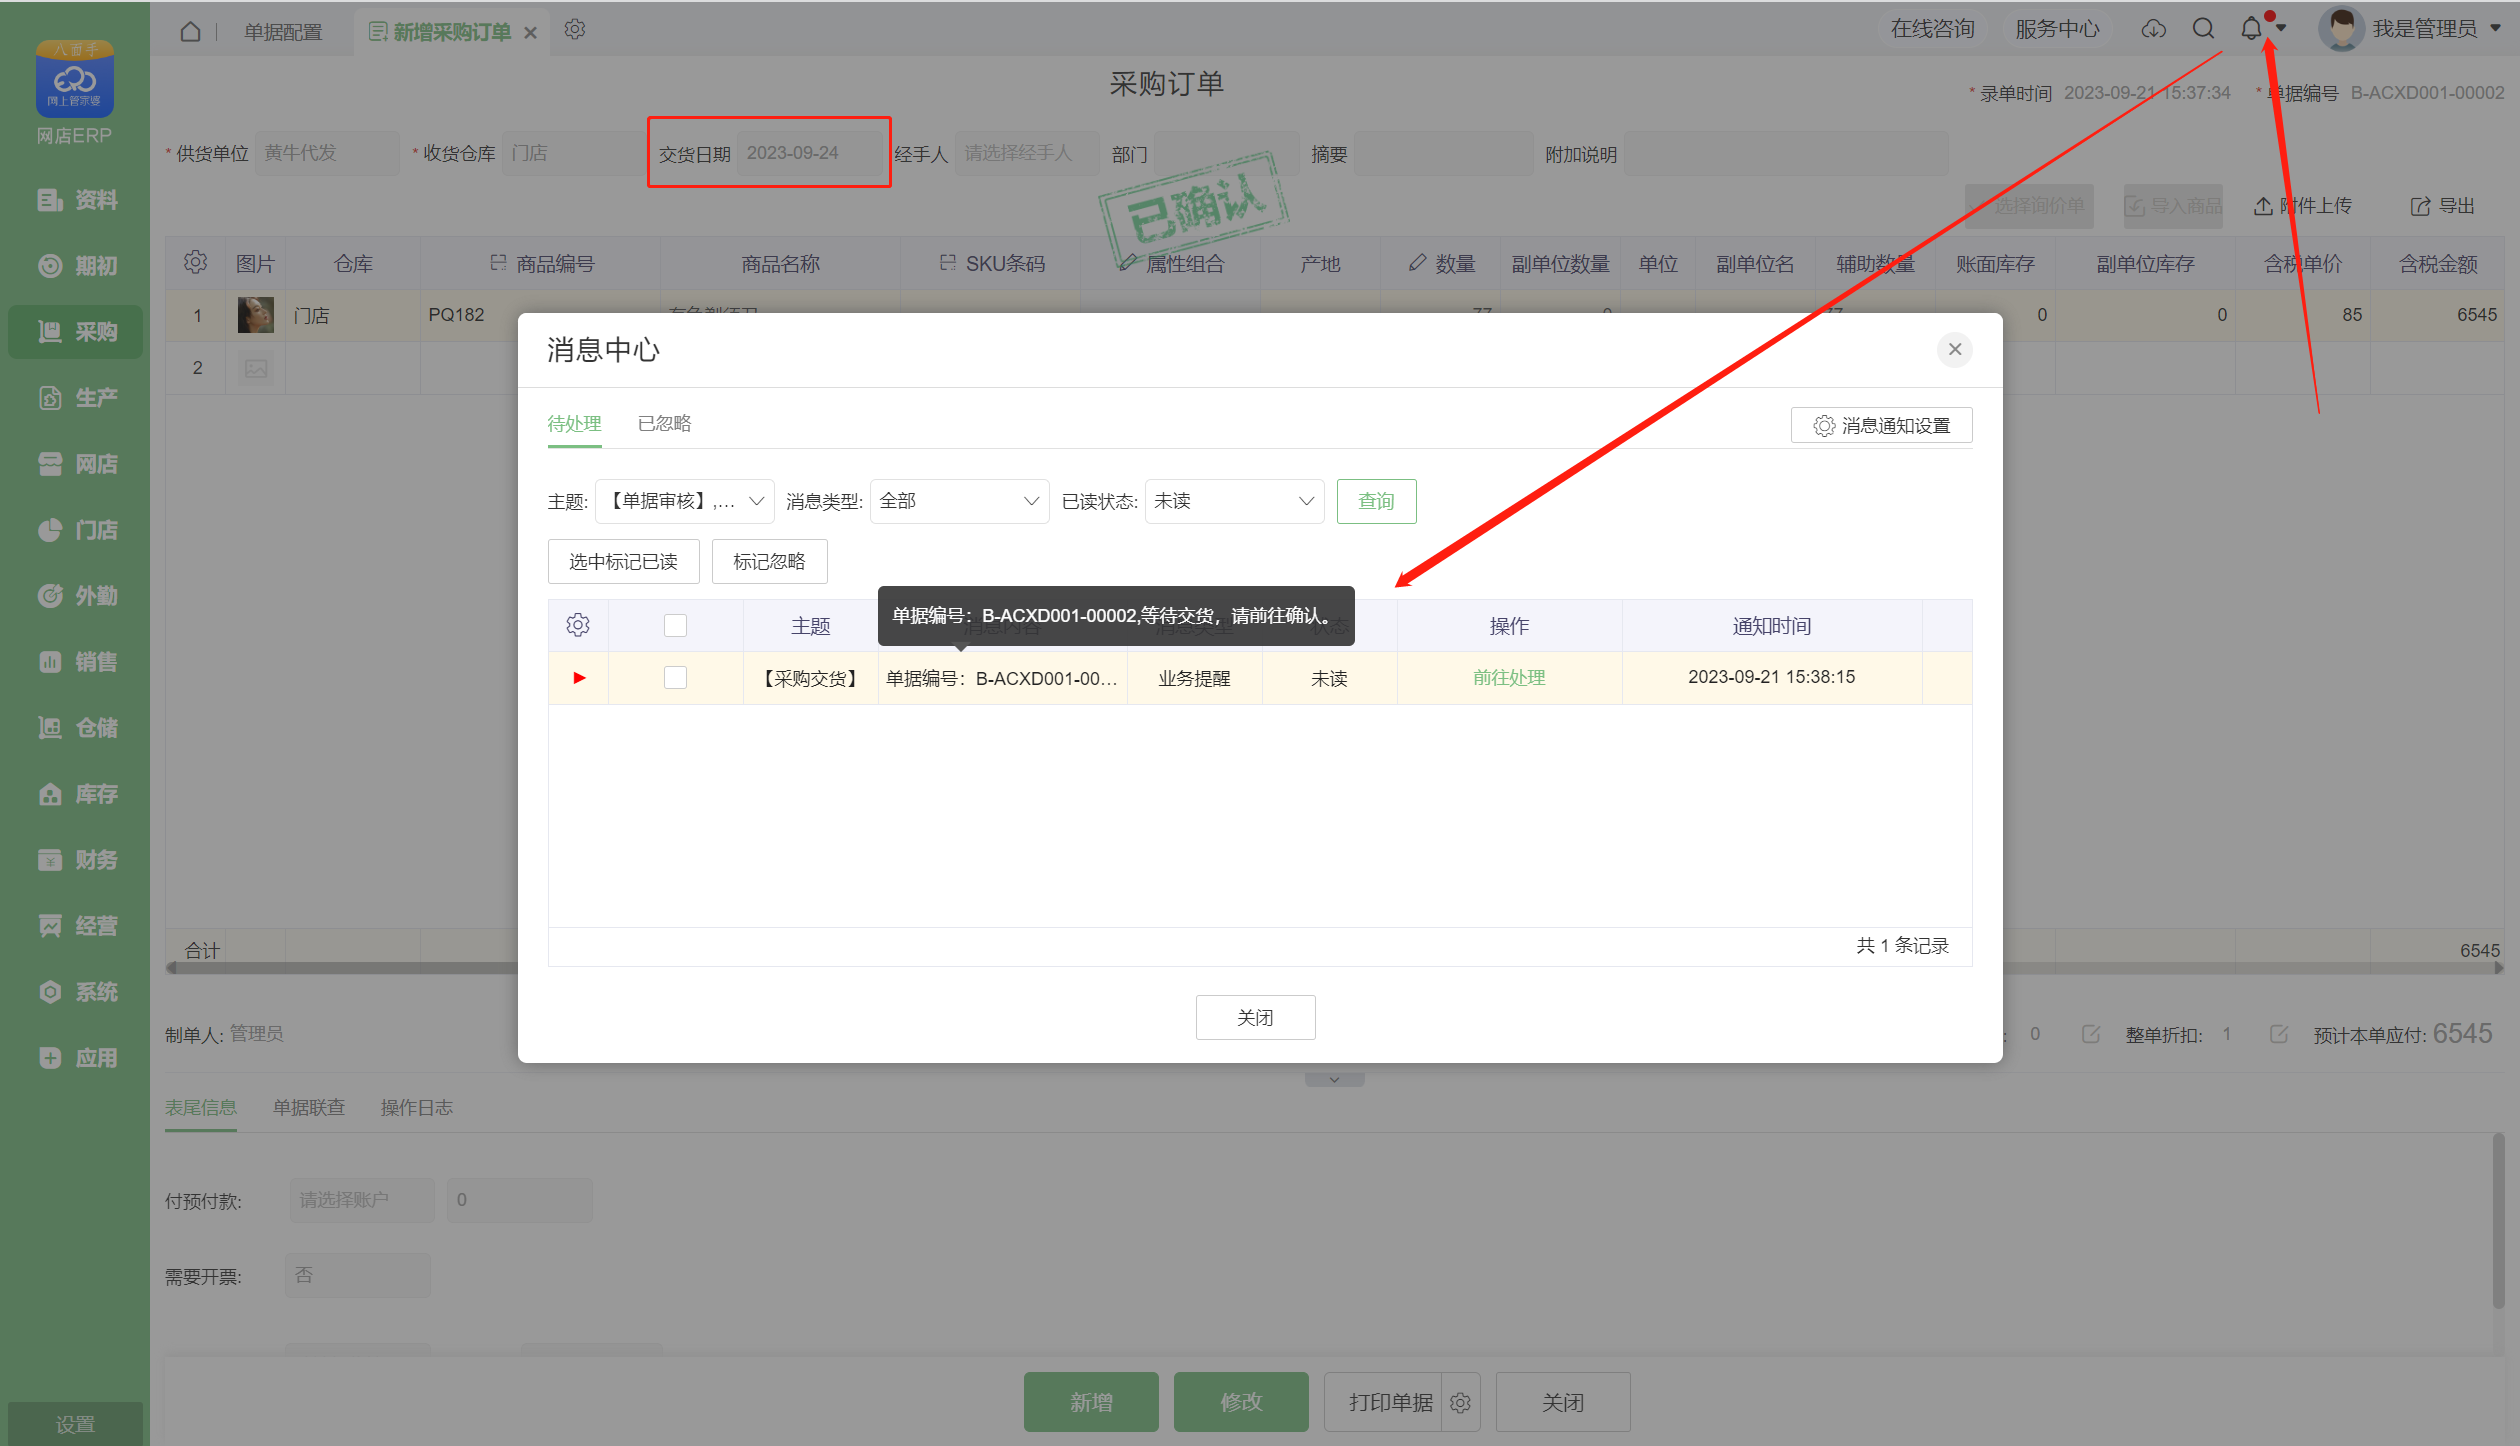2520x1446 pixels.
Task: Open the 财务 sidebar module
Action: point(77,860)
